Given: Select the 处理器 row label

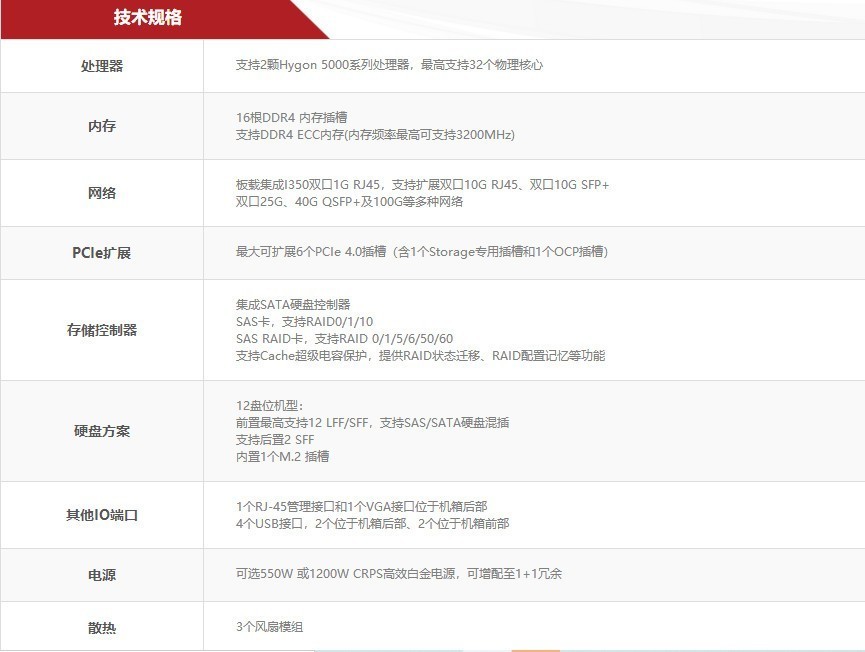Looking at the screenshot, I should pos(102,66).
